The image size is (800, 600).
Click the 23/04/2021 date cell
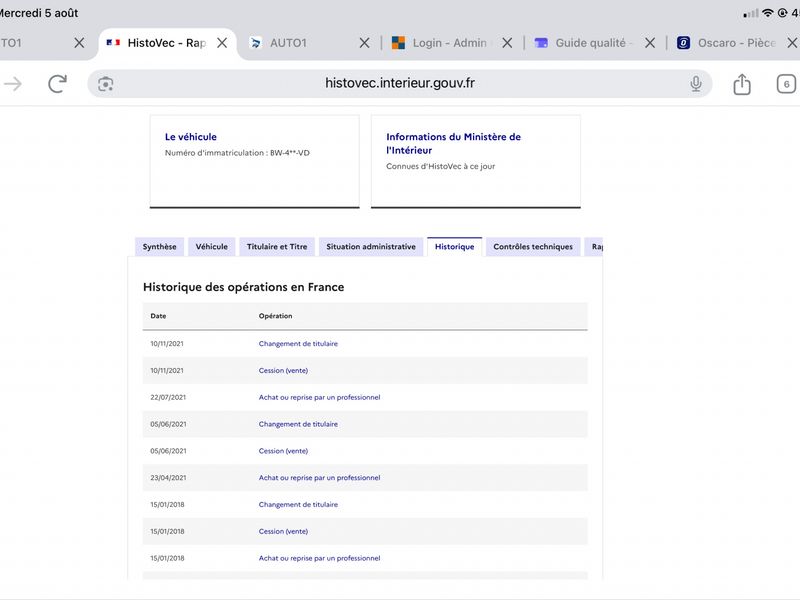pyautogui.click(x=168, y=478)
